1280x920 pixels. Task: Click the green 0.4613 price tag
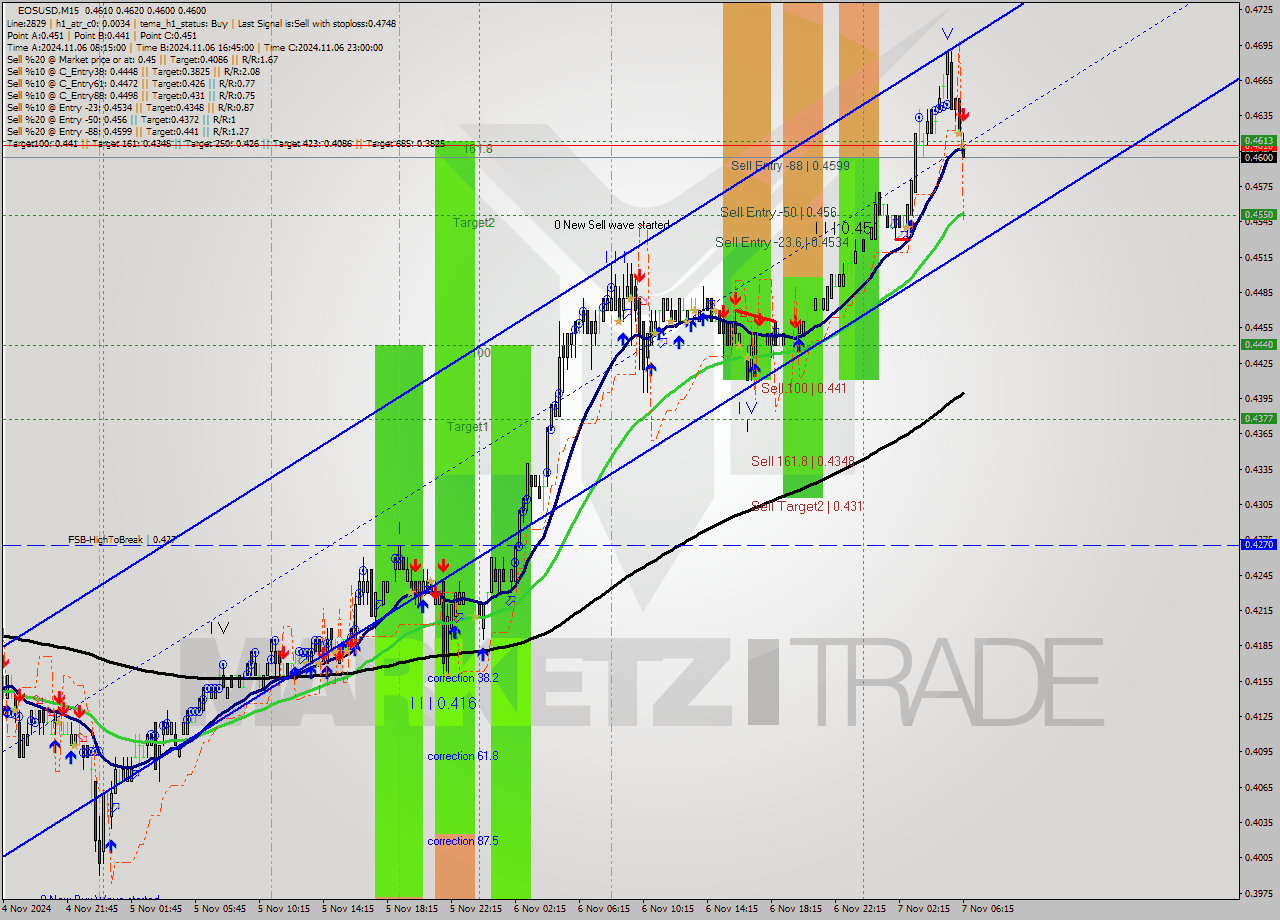coord(1257,141)
